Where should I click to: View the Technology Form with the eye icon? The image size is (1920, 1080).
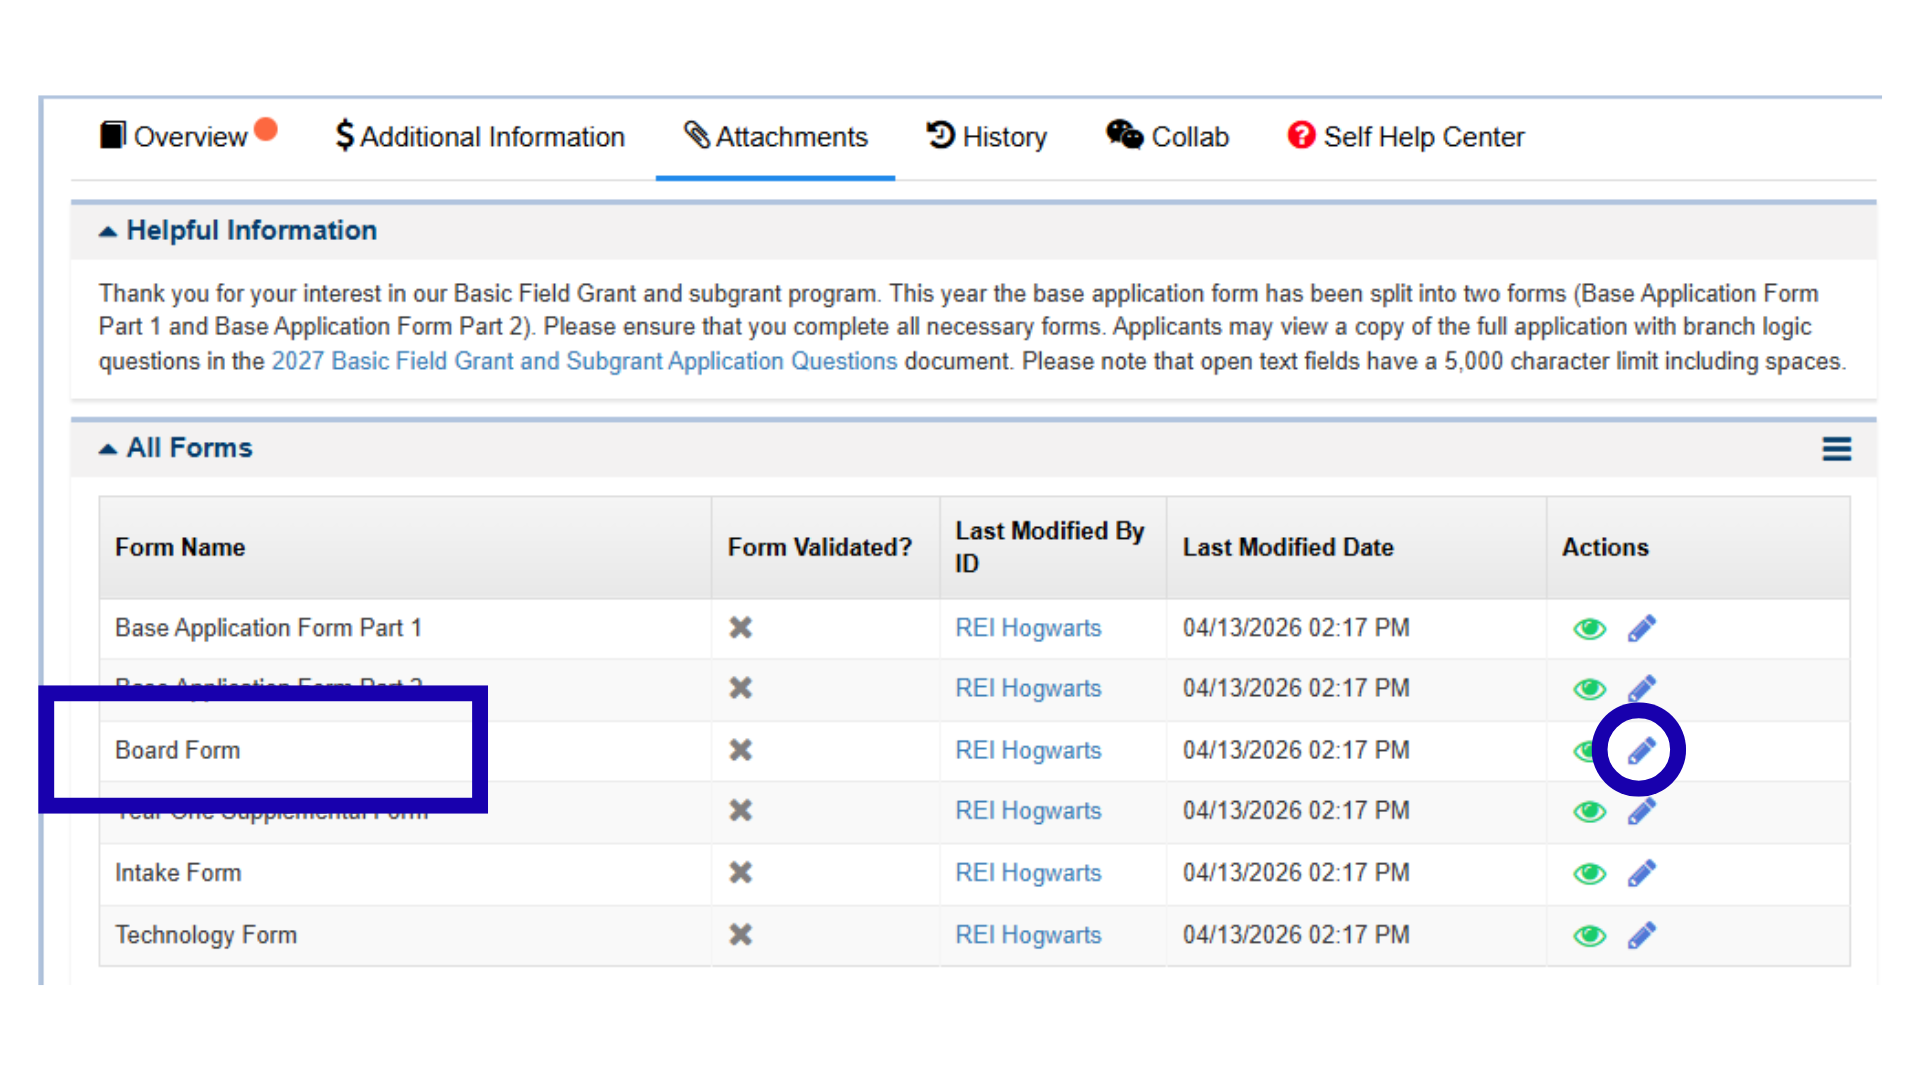(1589, 935)
